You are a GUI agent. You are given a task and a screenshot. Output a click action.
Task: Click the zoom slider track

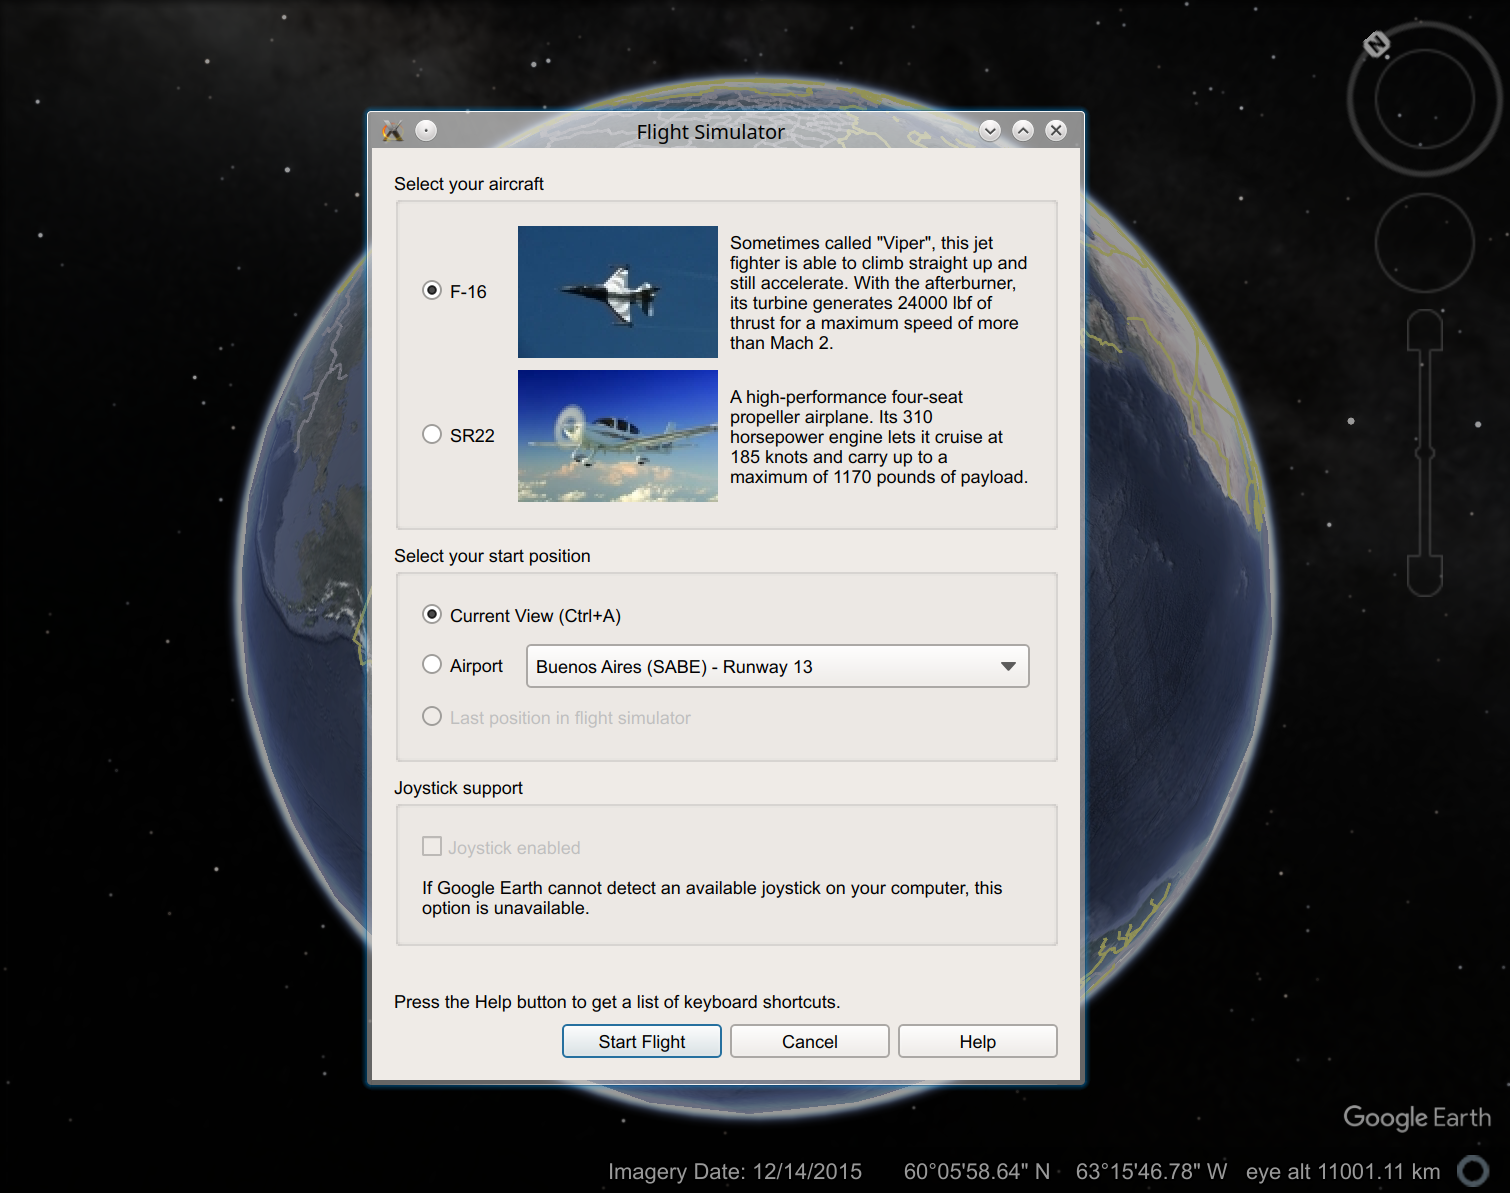[x=1425, y=452]
